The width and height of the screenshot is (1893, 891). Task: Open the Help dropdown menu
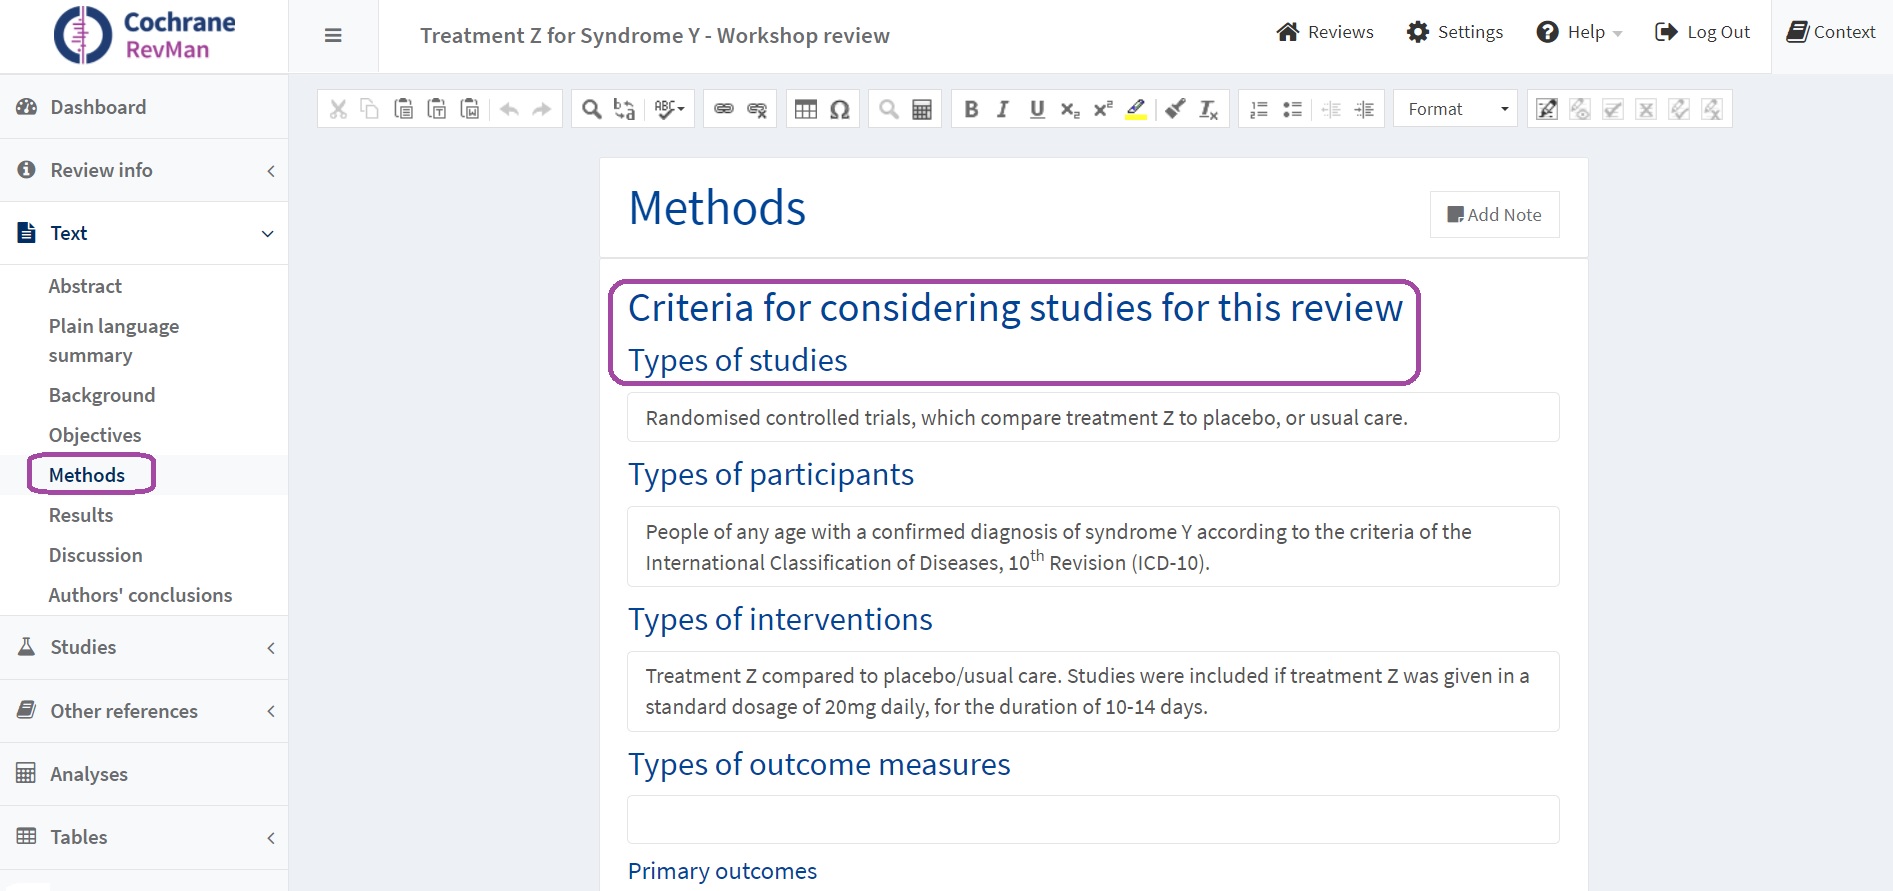pyautogui.click(x=1580, y=32)
